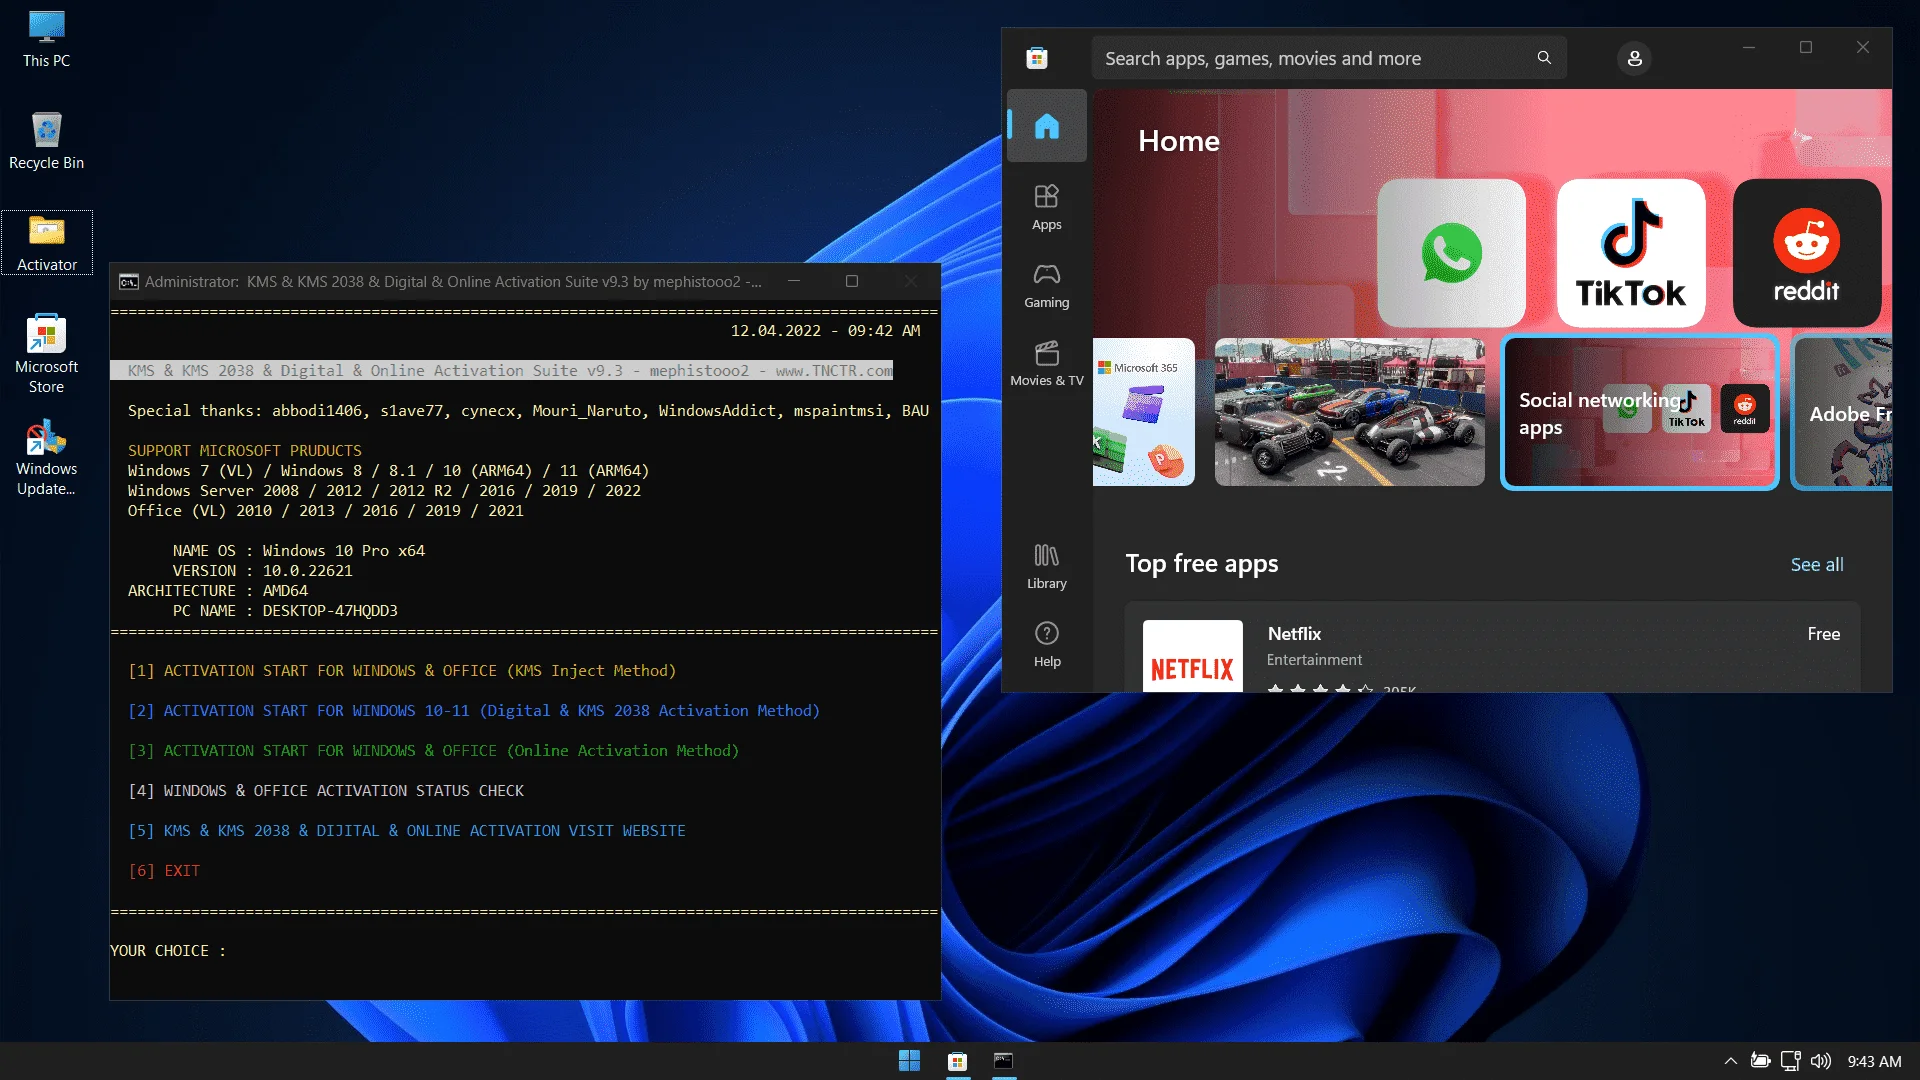
Task: Open Movies & TV in Microsoft Store sidebar
Action: [x=1046, y=363]
